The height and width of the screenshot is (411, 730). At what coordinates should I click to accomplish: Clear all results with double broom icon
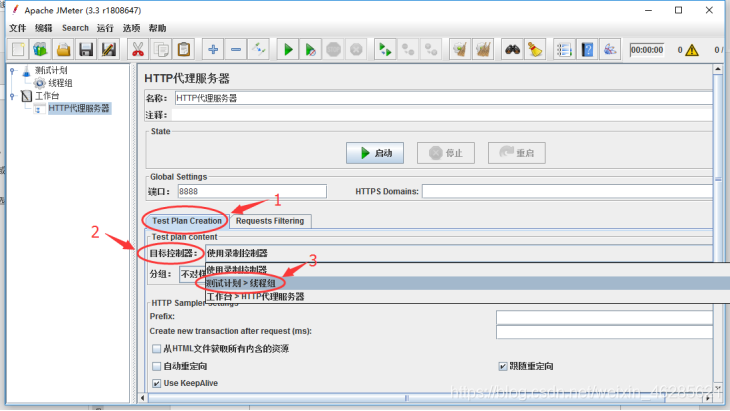coord(483,49)
